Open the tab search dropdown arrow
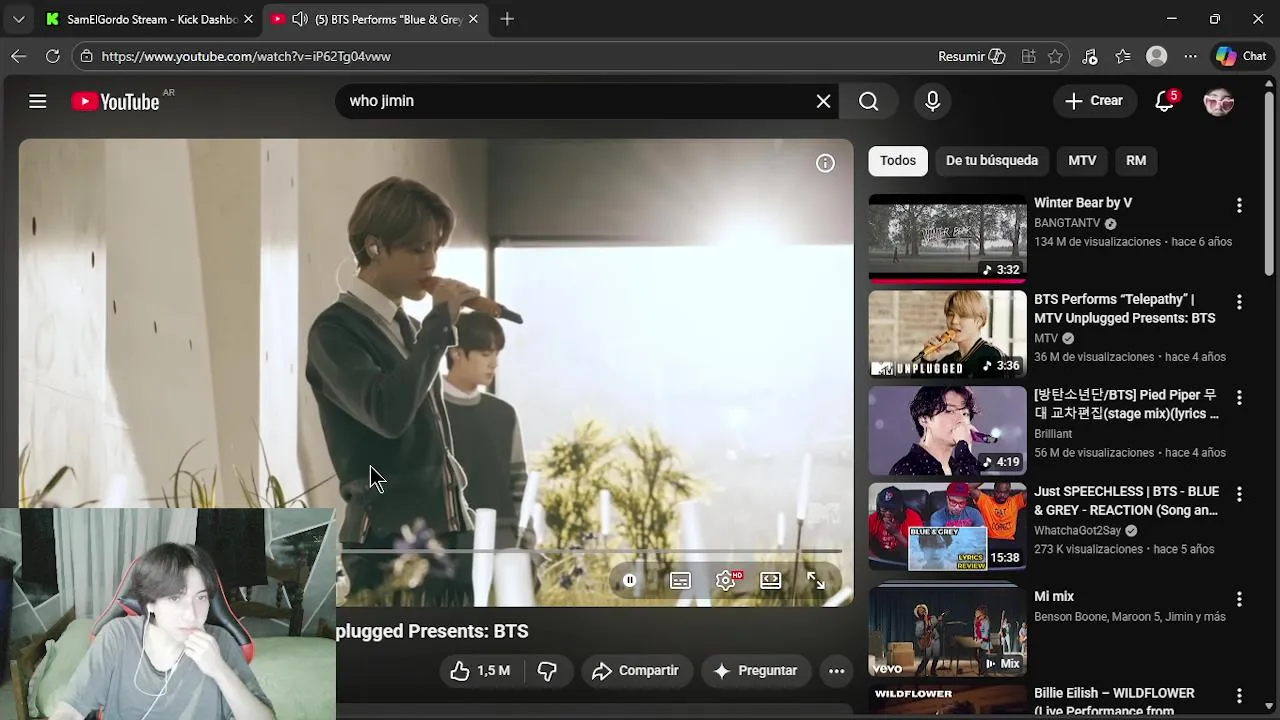This screenshot has width=1280, height=720. coord(18,19)
